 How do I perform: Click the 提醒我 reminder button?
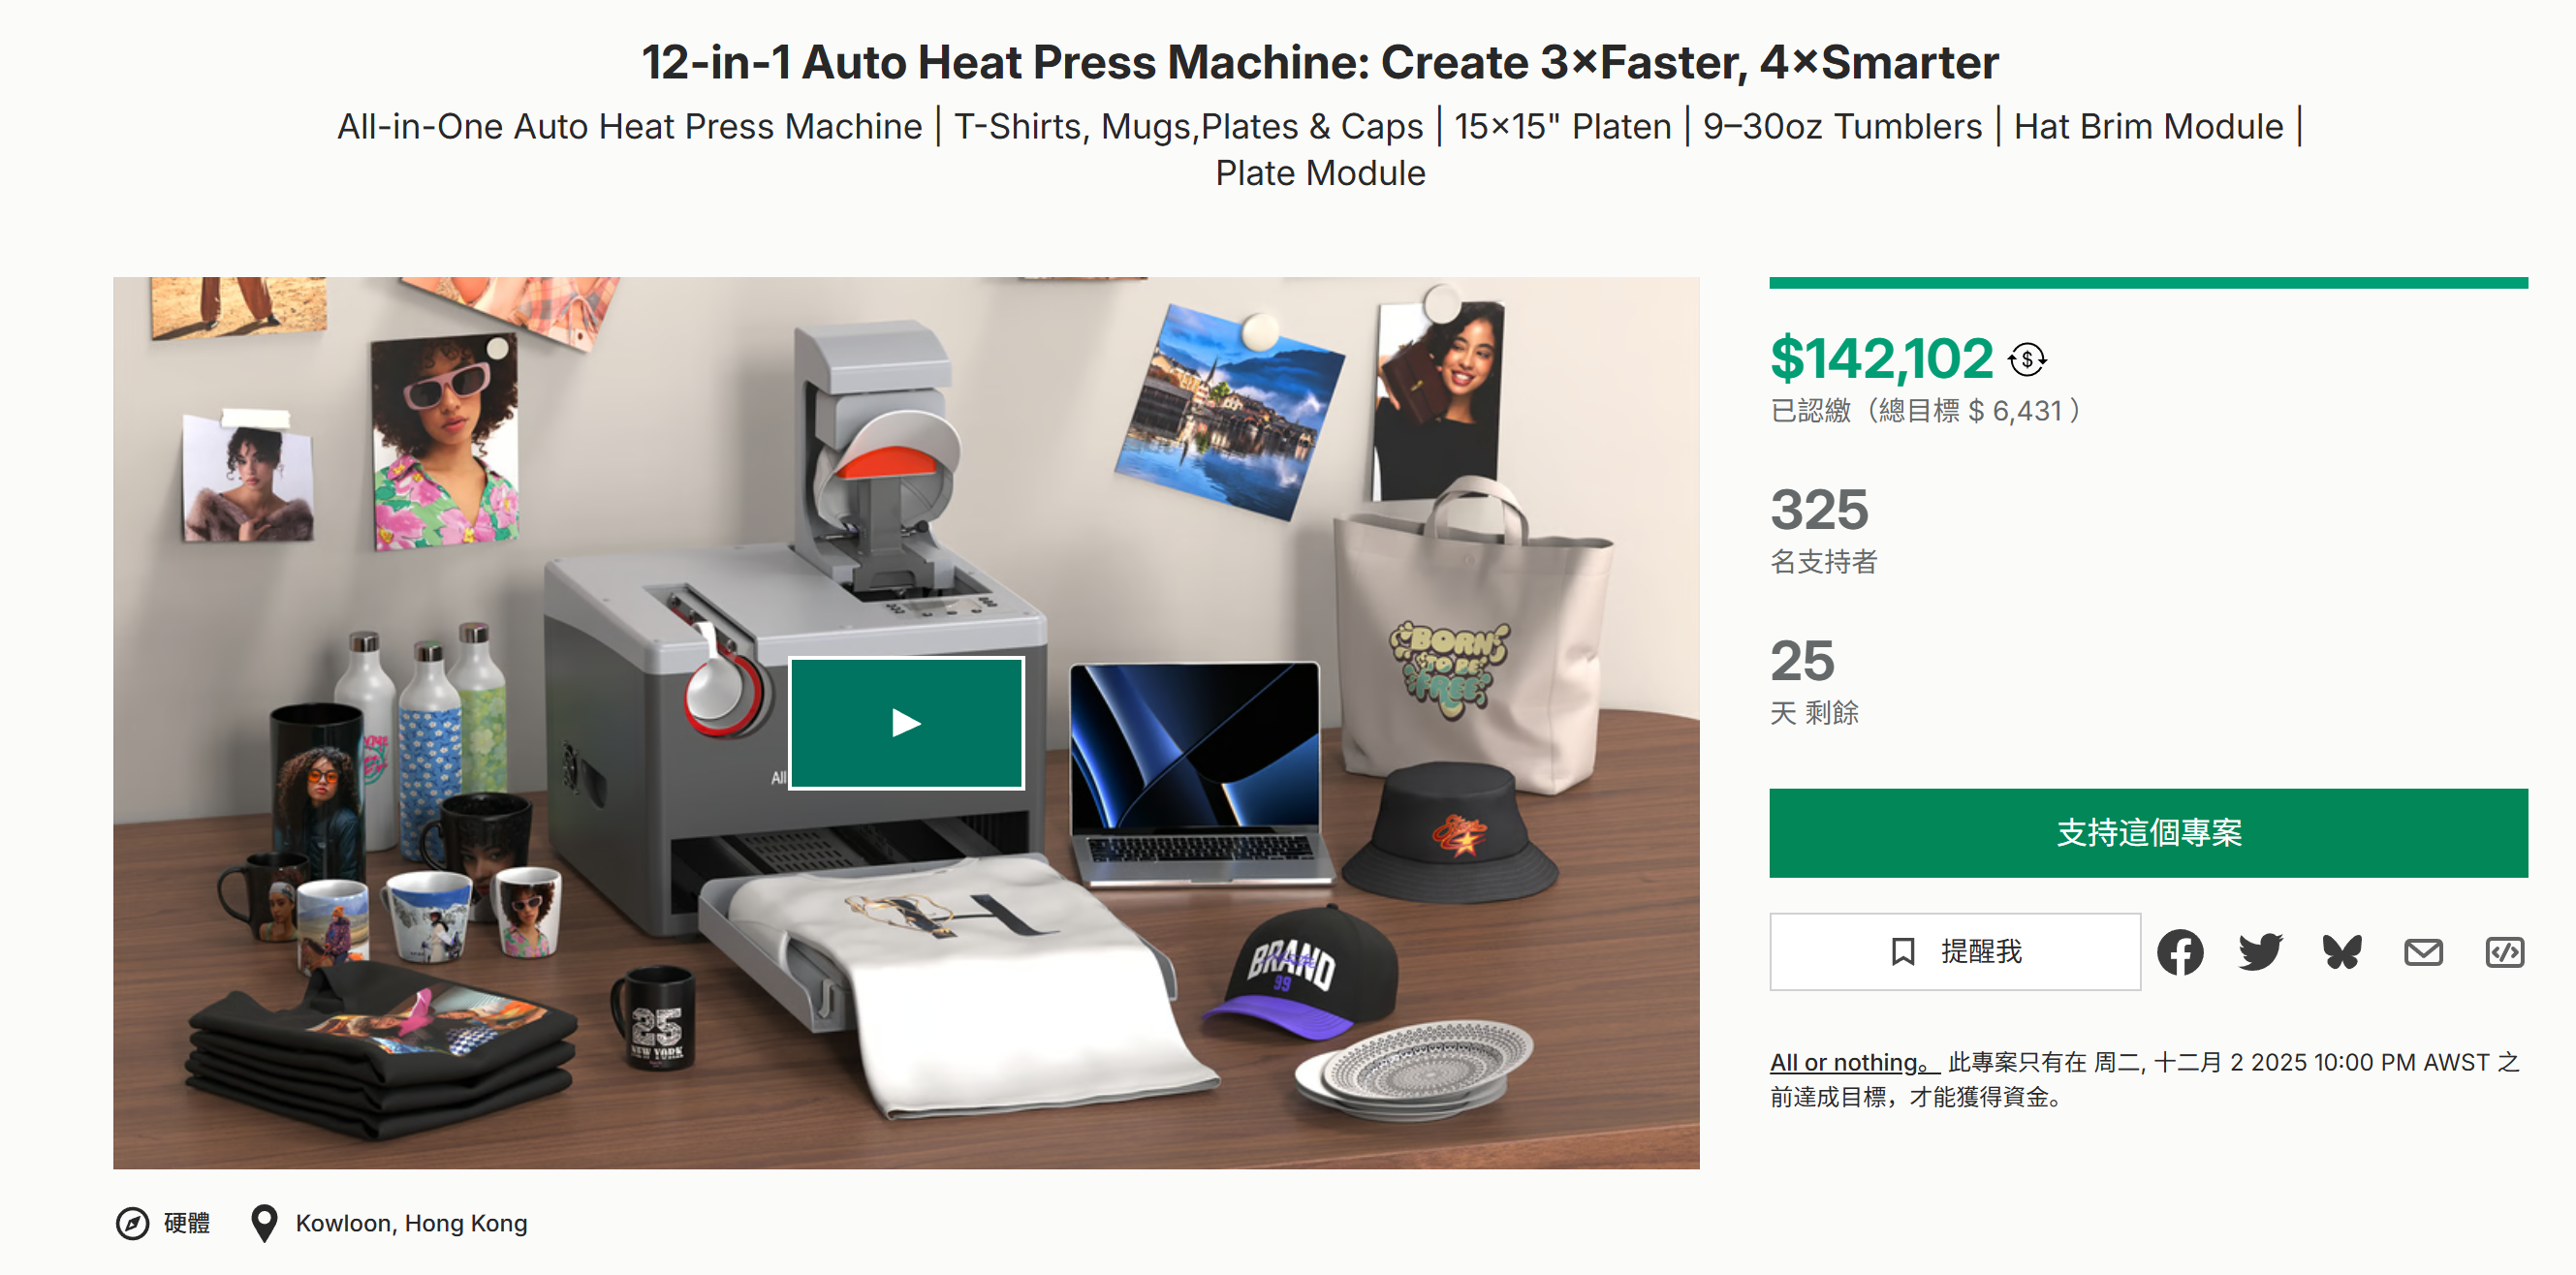click(x=1955, y=951)
